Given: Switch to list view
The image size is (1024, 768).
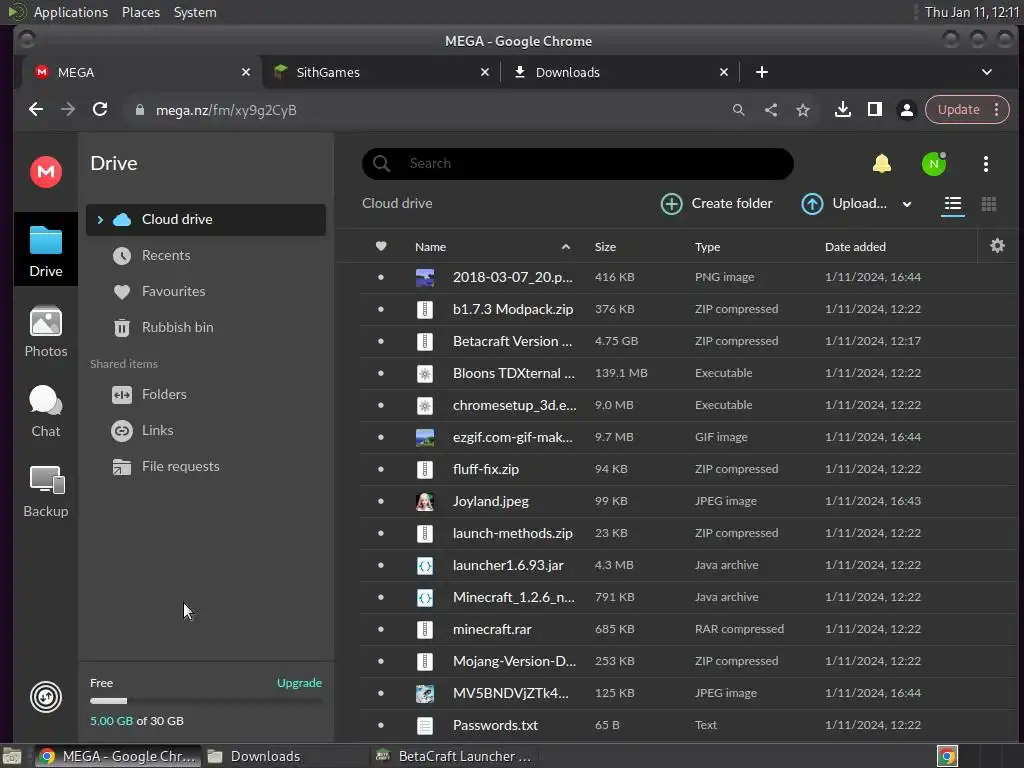Looking at the screenshot, I should pyautogui.click(x=953, y=204).
